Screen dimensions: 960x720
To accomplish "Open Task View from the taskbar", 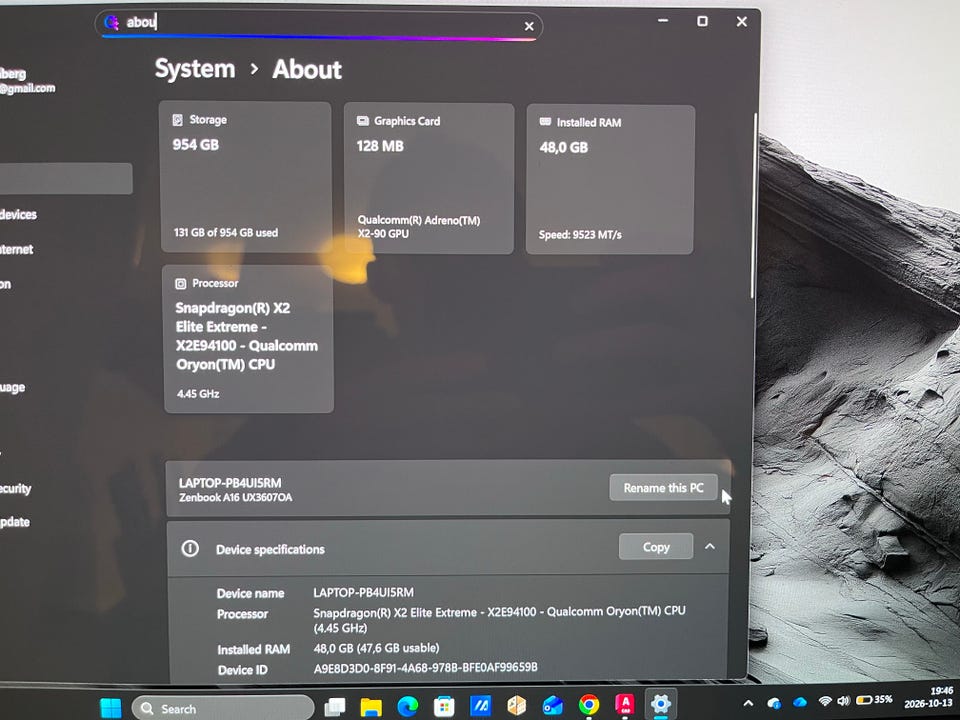I will coord(334,707).
